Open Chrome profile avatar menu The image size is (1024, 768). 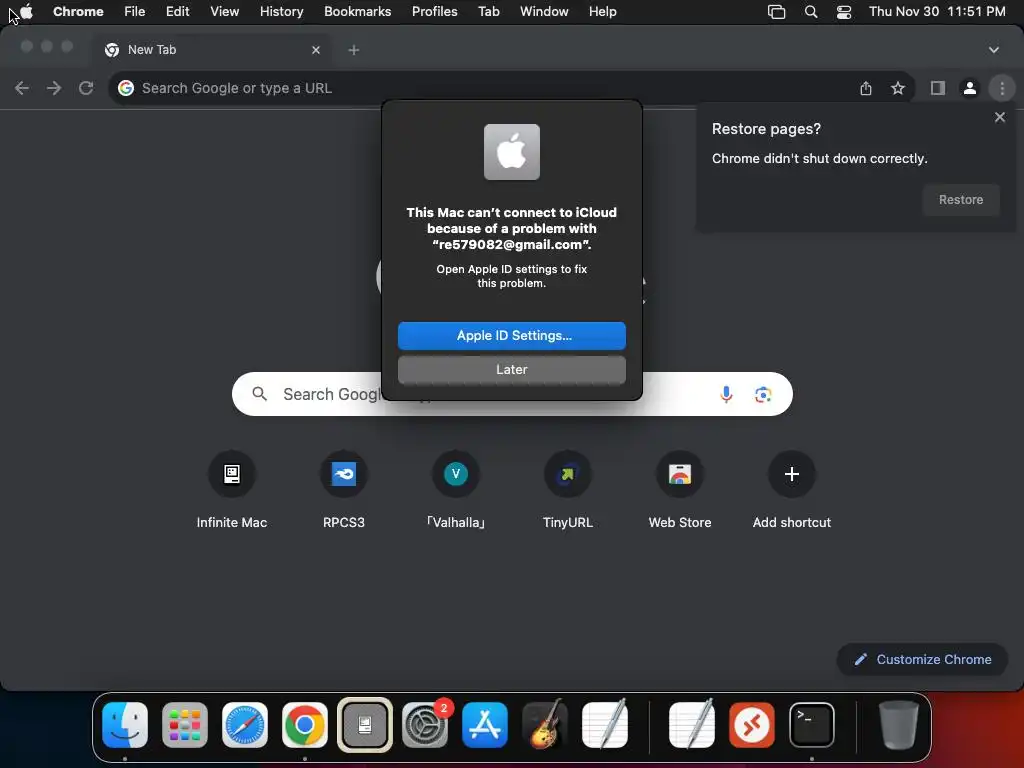[970, 88]
